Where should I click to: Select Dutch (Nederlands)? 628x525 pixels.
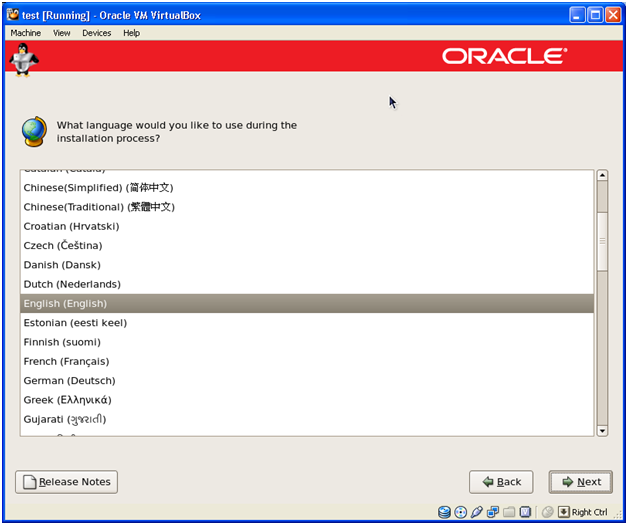click(307, 284)
